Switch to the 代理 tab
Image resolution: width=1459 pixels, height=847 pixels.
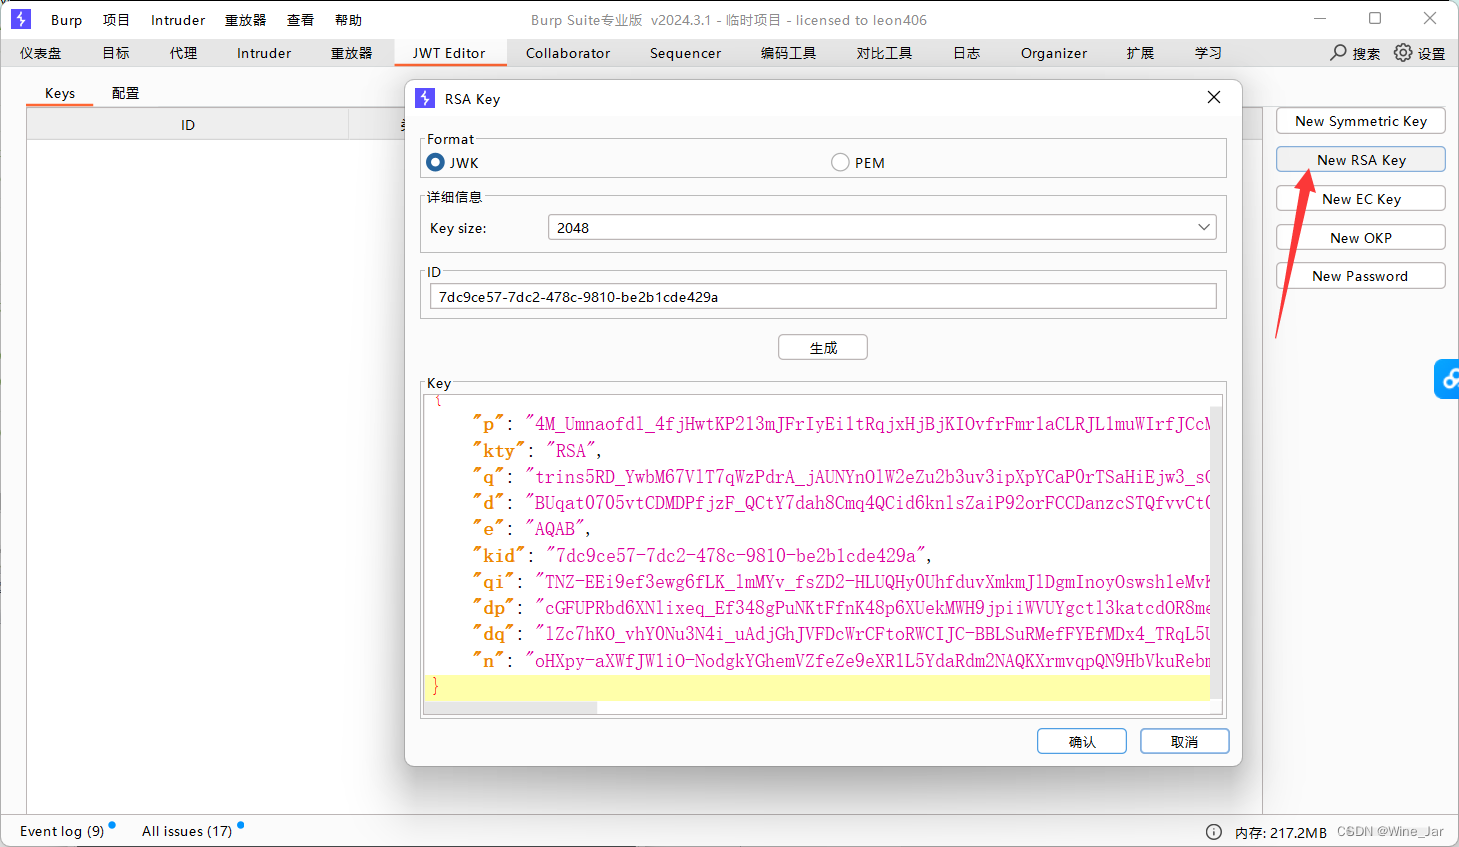(x=184, y=53)
